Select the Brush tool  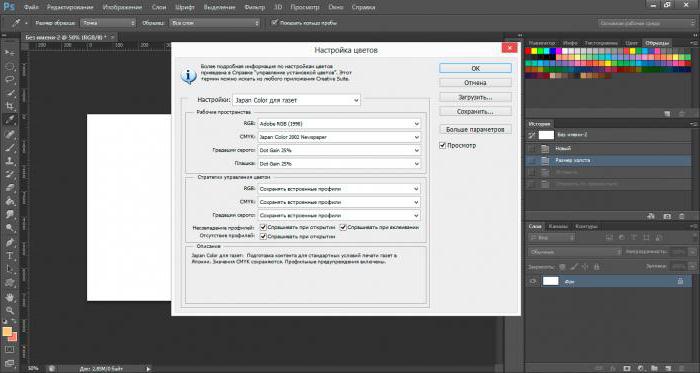10,147
